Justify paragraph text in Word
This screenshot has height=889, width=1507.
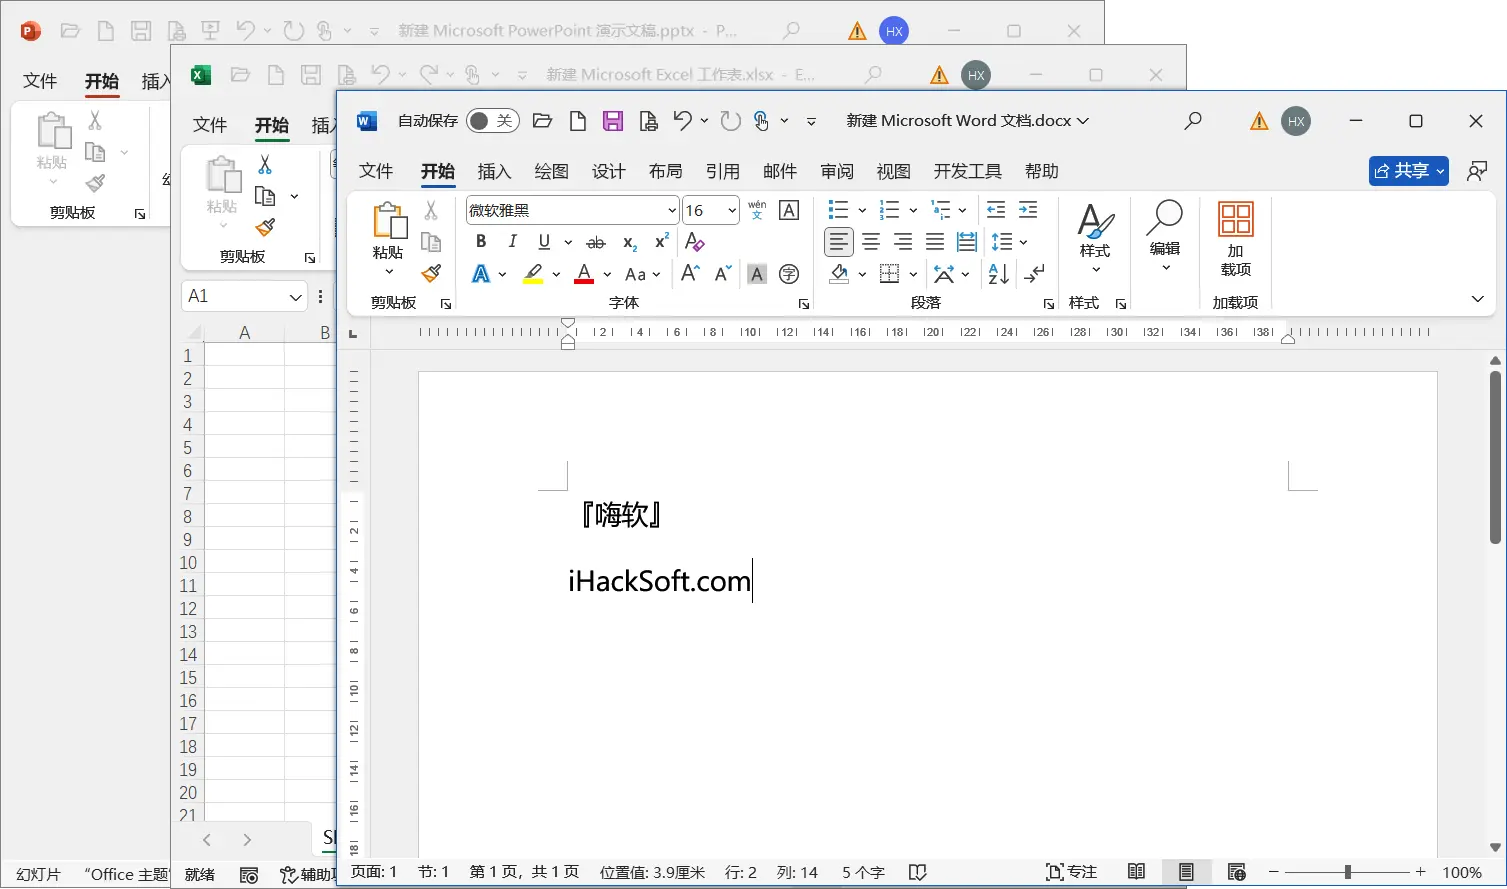click(x=935, y=242)
